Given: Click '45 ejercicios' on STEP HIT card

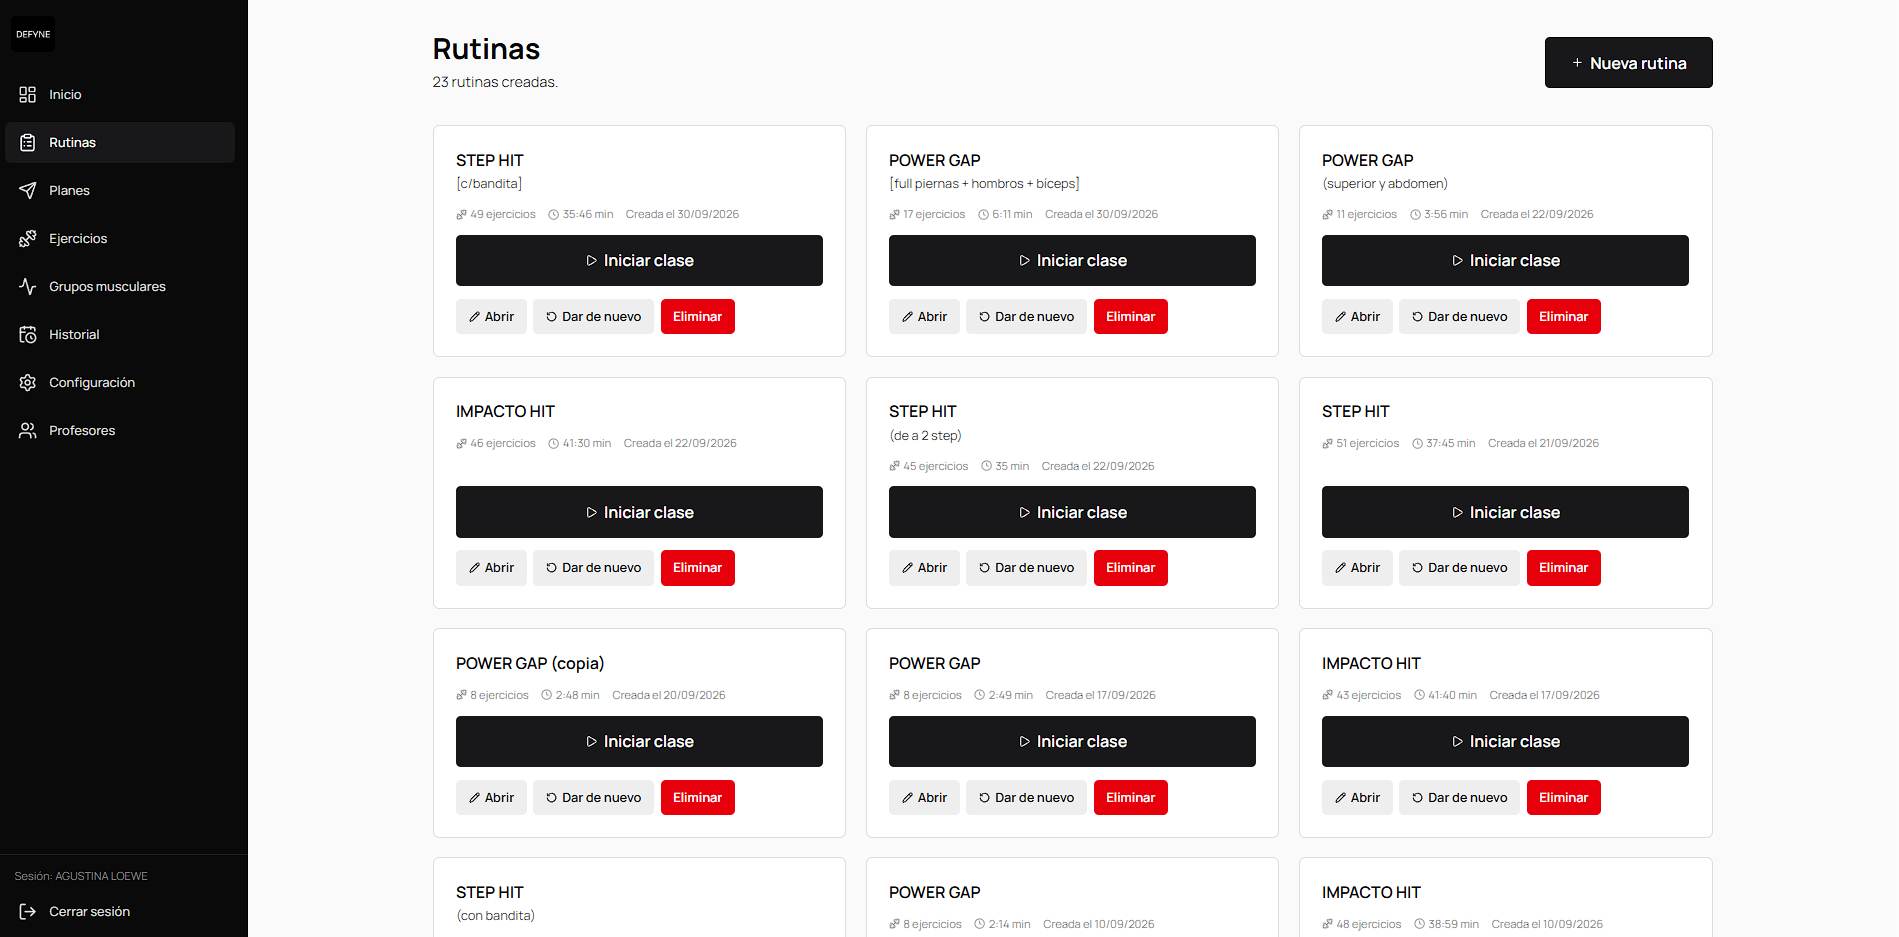Looking at the screenshot, I should pos(936,466).
